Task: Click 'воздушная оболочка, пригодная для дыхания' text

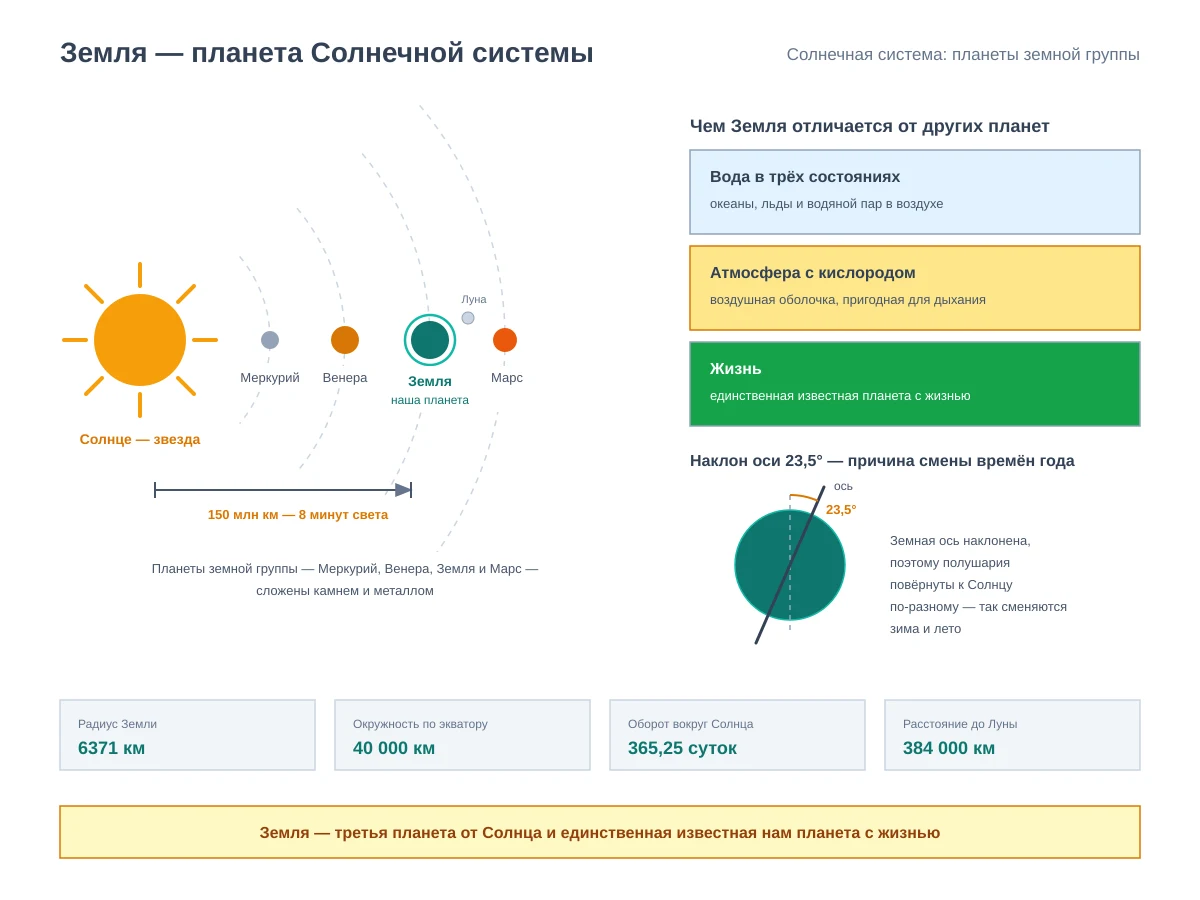Action: [848, 300]
